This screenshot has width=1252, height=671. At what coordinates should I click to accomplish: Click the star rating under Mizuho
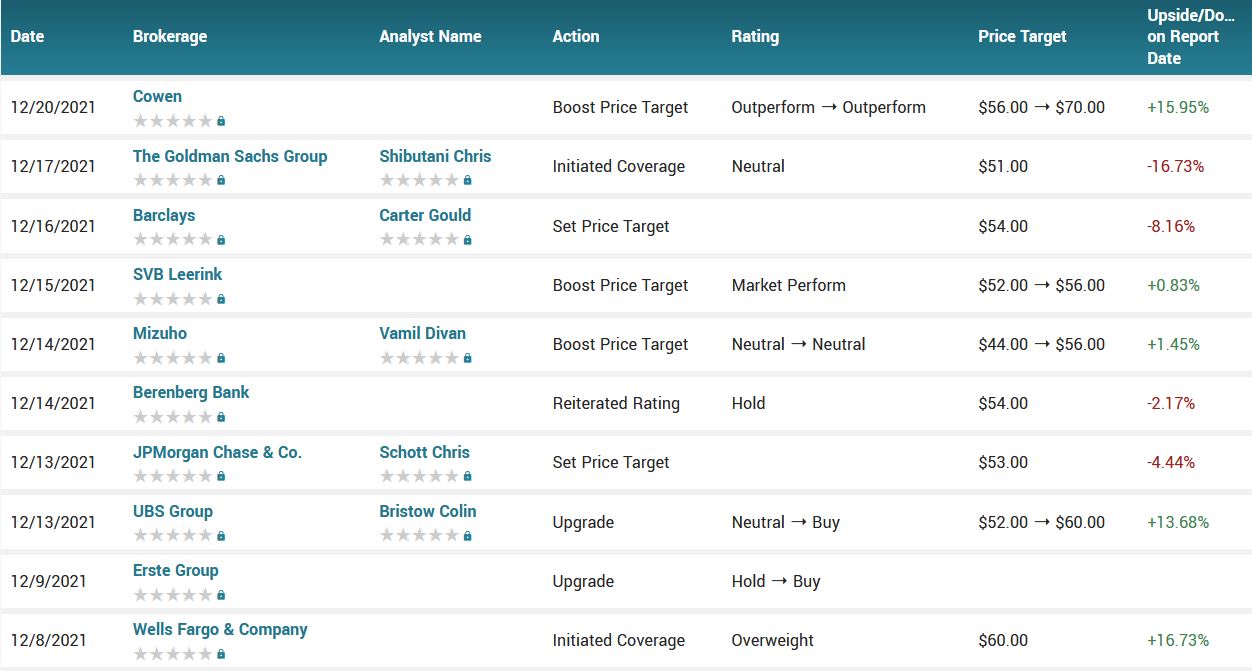173,358
